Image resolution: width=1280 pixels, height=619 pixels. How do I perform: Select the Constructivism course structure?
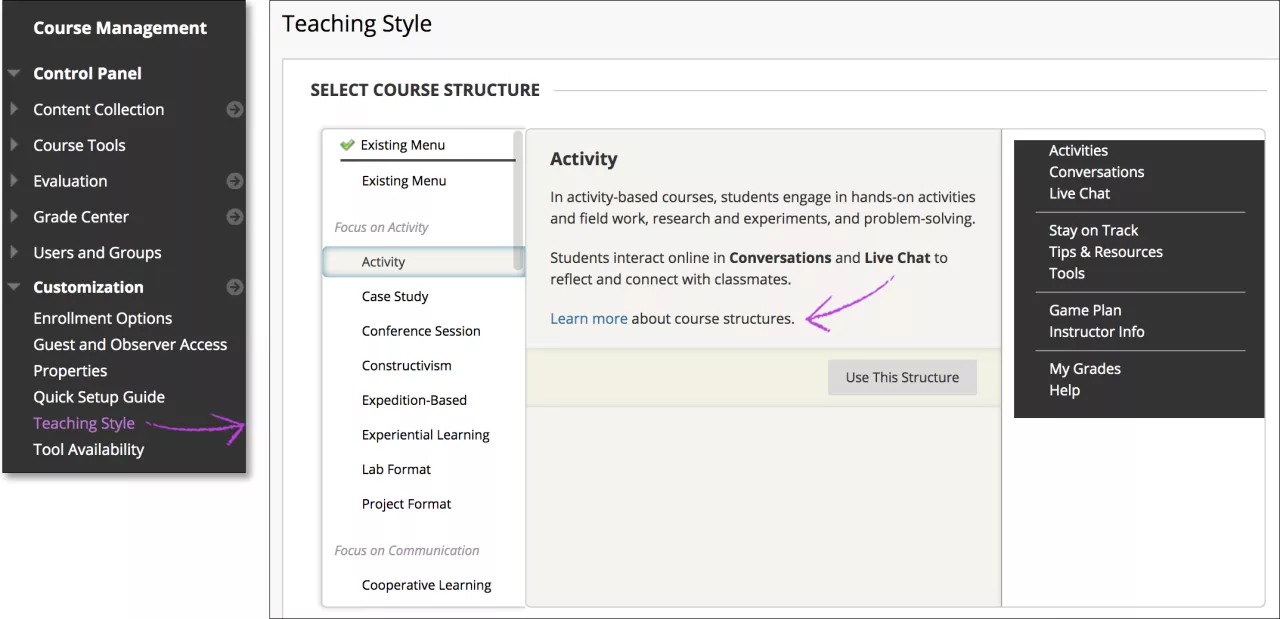pos(406,365)
